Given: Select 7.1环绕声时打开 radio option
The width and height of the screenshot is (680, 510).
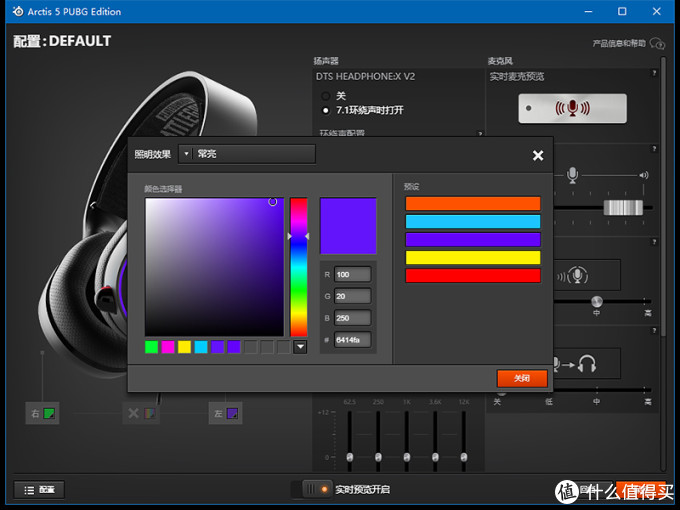Looking at the screenshot, I should point(326,110).
